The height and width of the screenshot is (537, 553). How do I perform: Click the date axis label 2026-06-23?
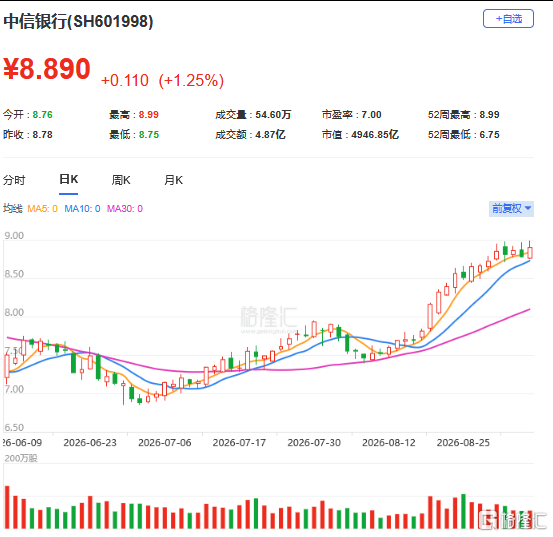pos(90,443)
